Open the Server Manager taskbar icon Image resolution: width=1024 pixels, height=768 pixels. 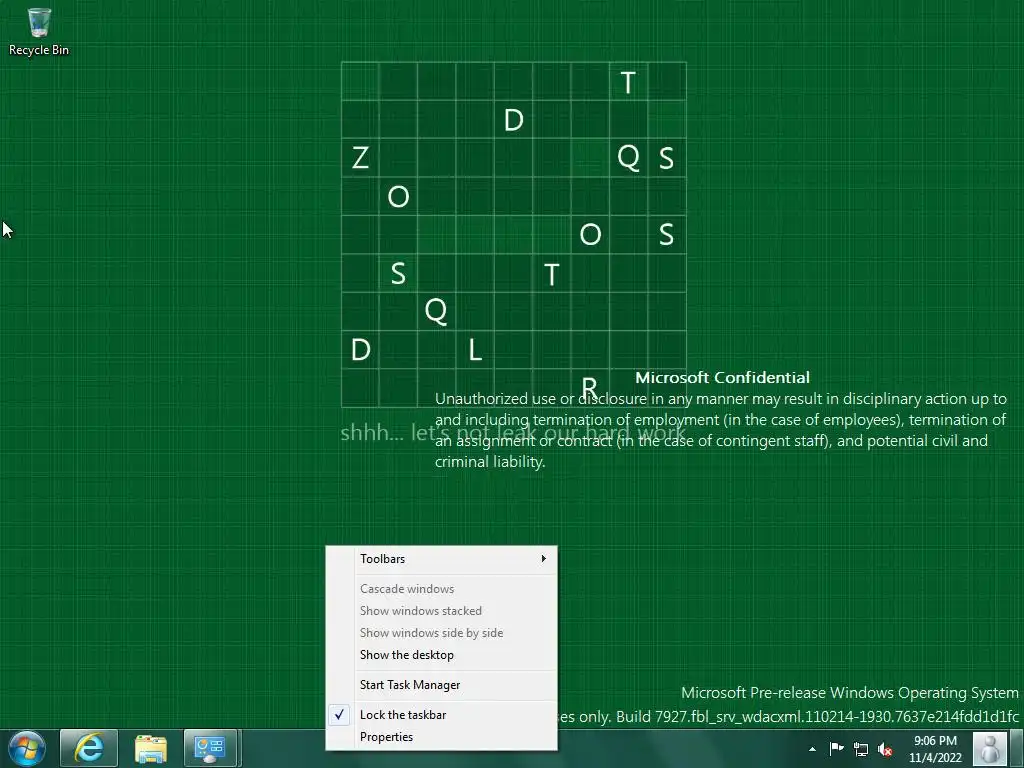click(x=210, y=748)
